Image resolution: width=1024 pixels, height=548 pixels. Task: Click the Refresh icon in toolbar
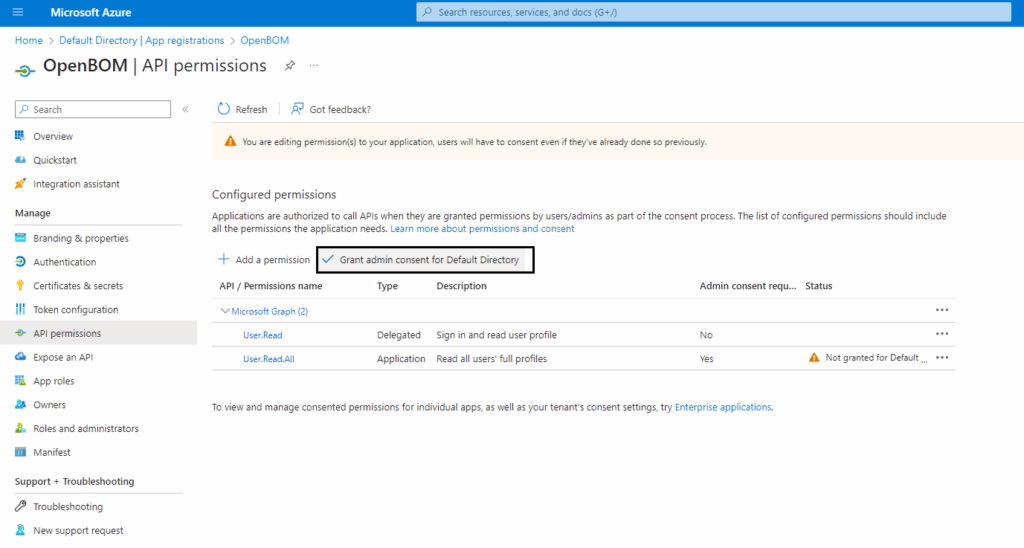coord(223,108)
